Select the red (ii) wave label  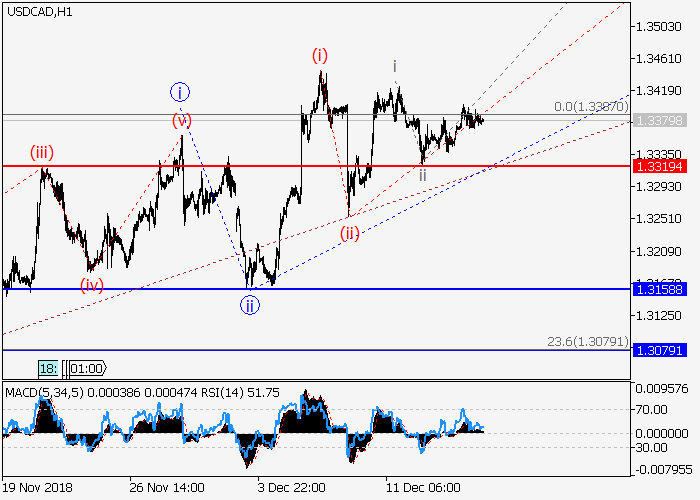point(349,233)
